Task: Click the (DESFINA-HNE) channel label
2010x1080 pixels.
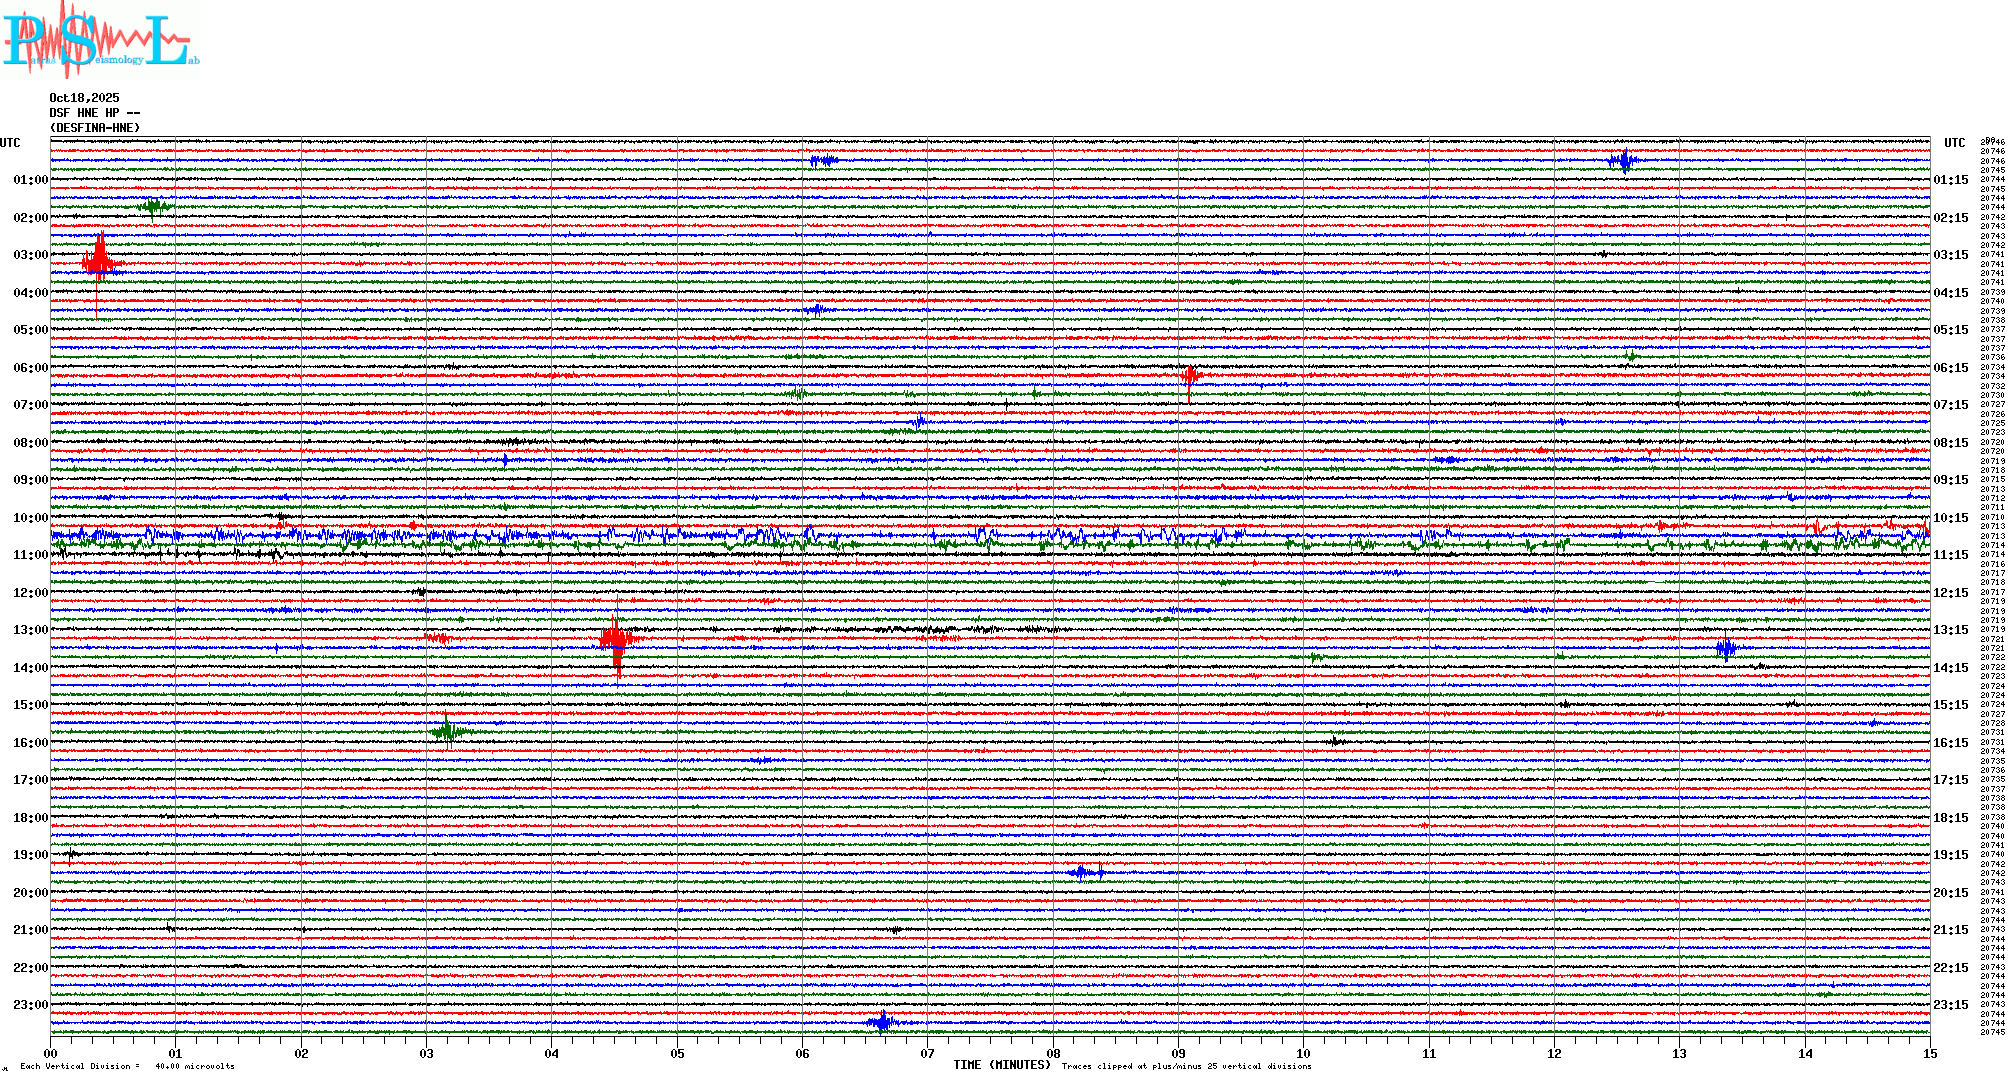Action: [95, 128]
